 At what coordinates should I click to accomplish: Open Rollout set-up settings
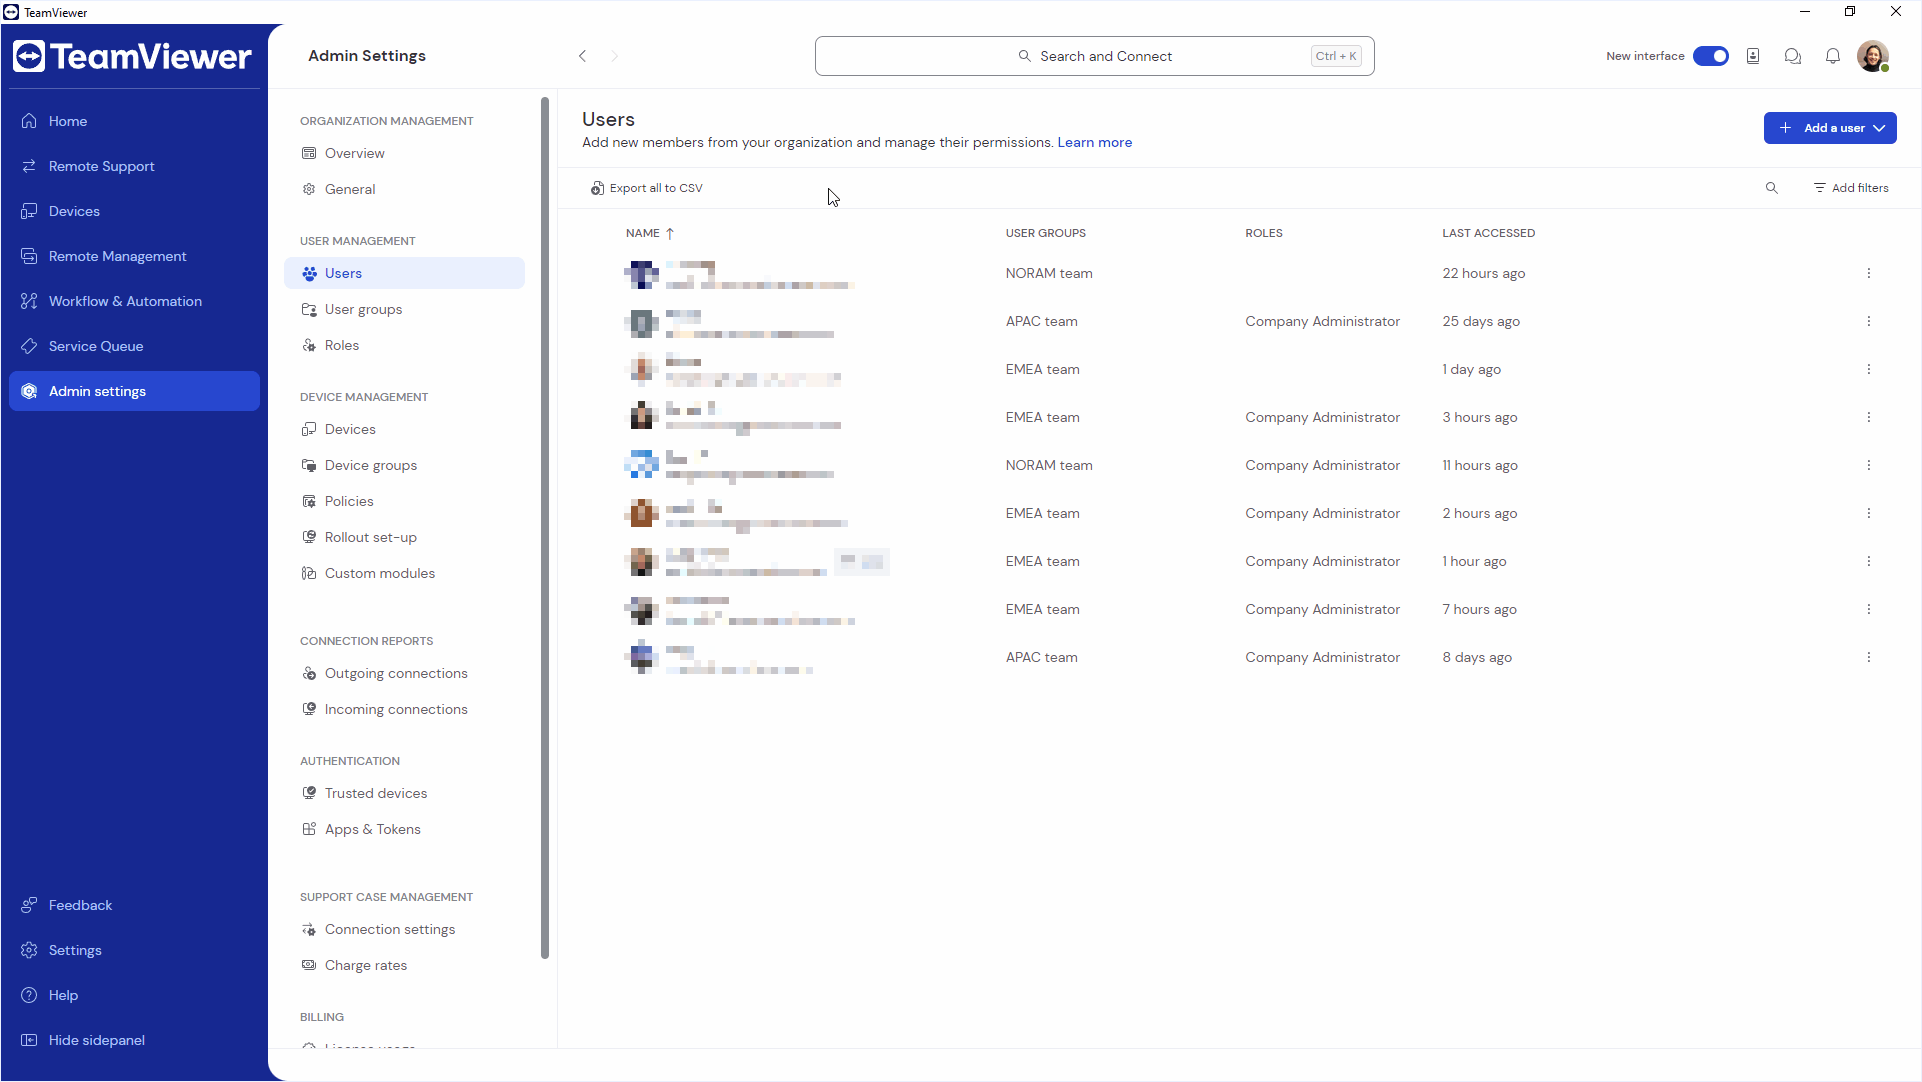[404, 537]
